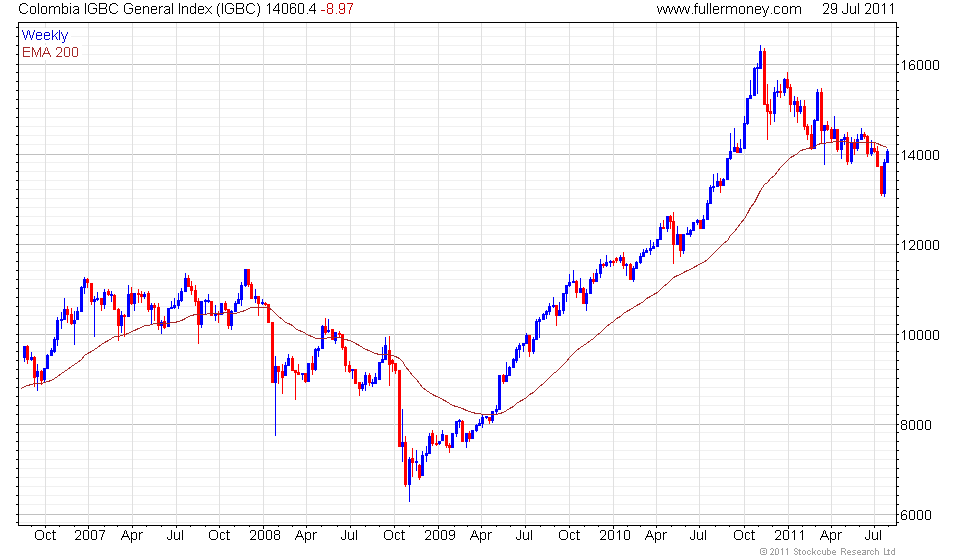Click the 'Apr' label right after 2008
The image size is (980, 560).
coord(306,535)
